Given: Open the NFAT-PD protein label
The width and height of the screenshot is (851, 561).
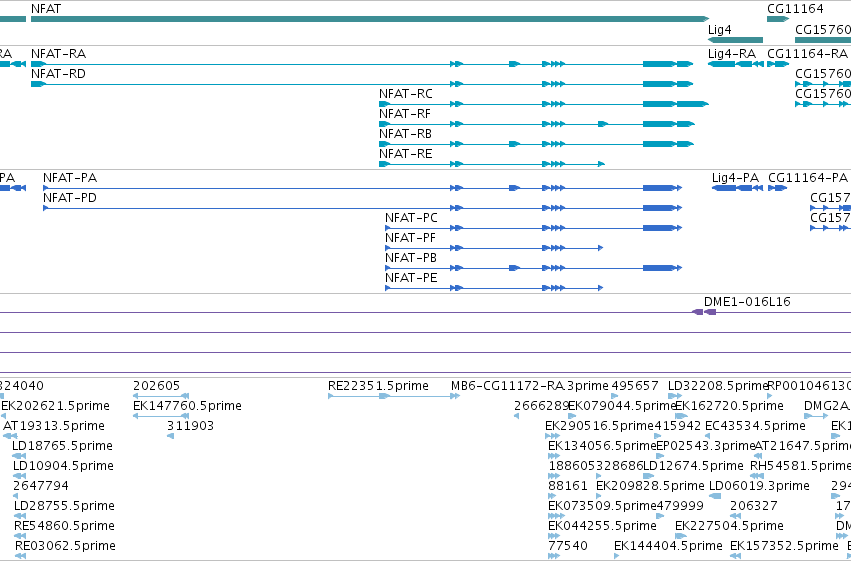Looking at the screenshot, I should click(70, 198).
